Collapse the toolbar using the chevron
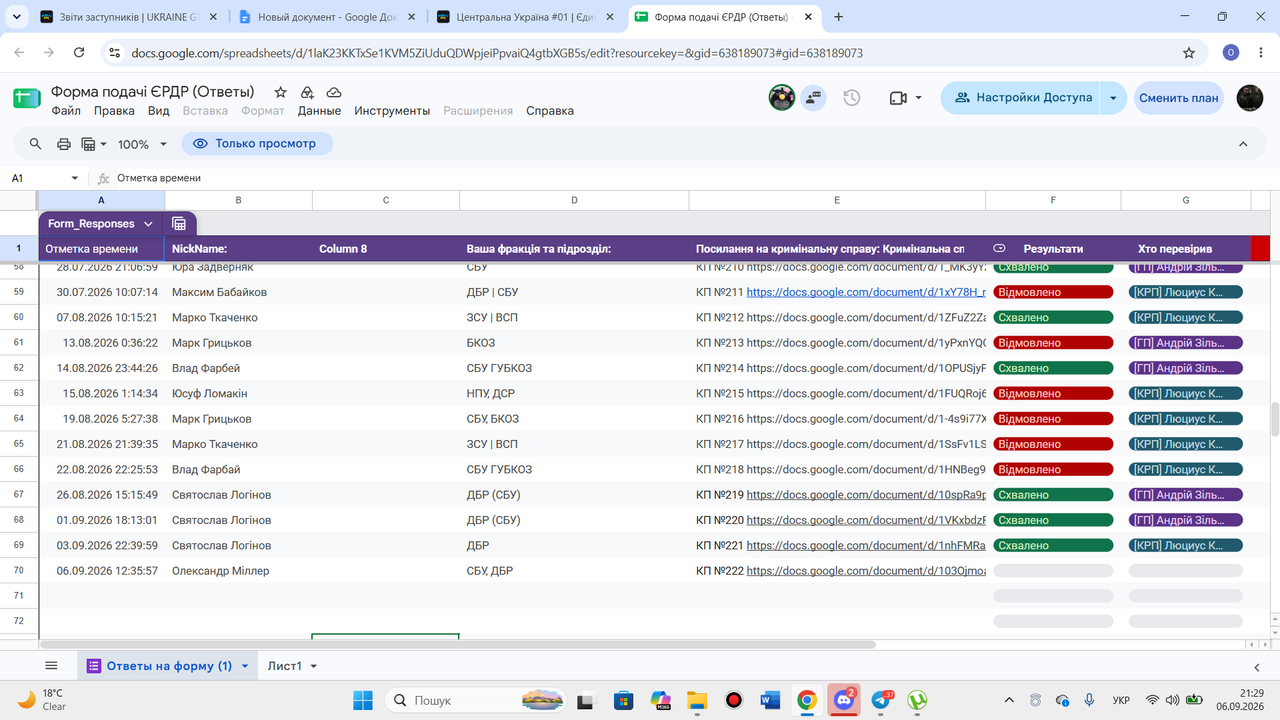This screenshot has width=1280, height=720. pyautogui.click(x=1243, y=144)
